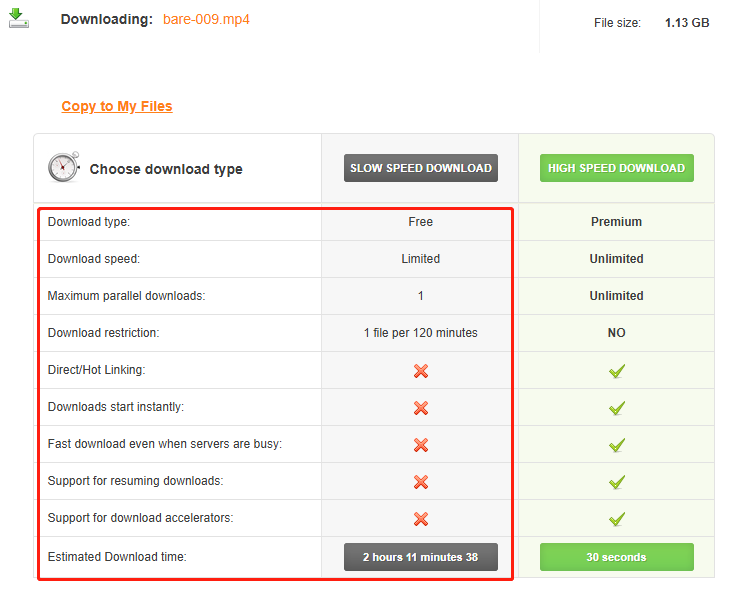This screenshot has height=592, width=731.
Task: Click the bare-009.mp4 file name
Action: pyautogui.click(x=206, y=19)
